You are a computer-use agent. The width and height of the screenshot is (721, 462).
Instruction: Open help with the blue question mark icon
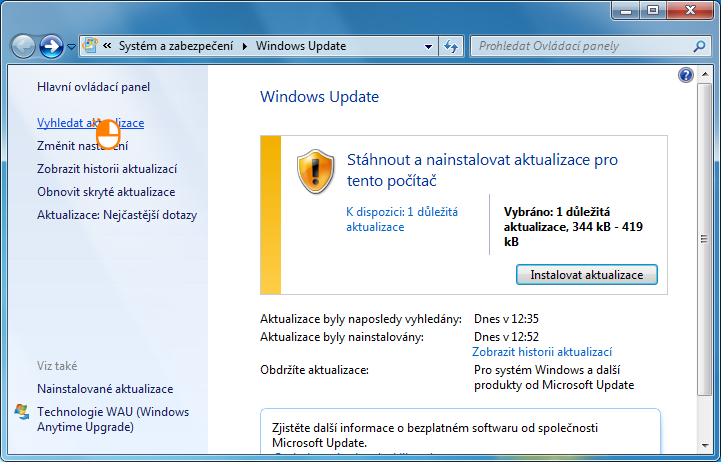(686, 75)
